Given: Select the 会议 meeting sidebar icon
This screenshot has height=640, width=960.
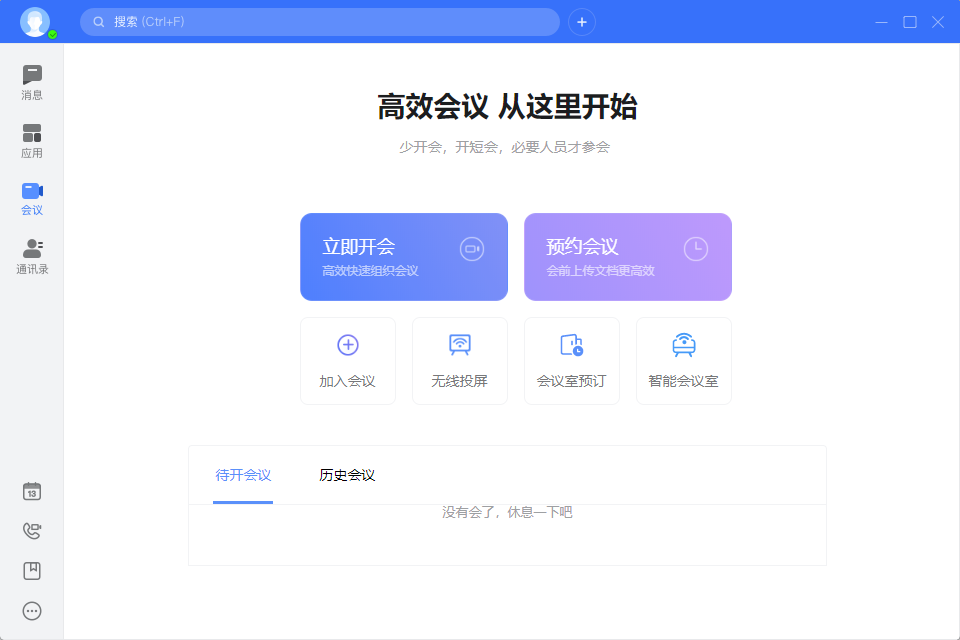Looking at the screenshot, I should (x=32, y=198).
